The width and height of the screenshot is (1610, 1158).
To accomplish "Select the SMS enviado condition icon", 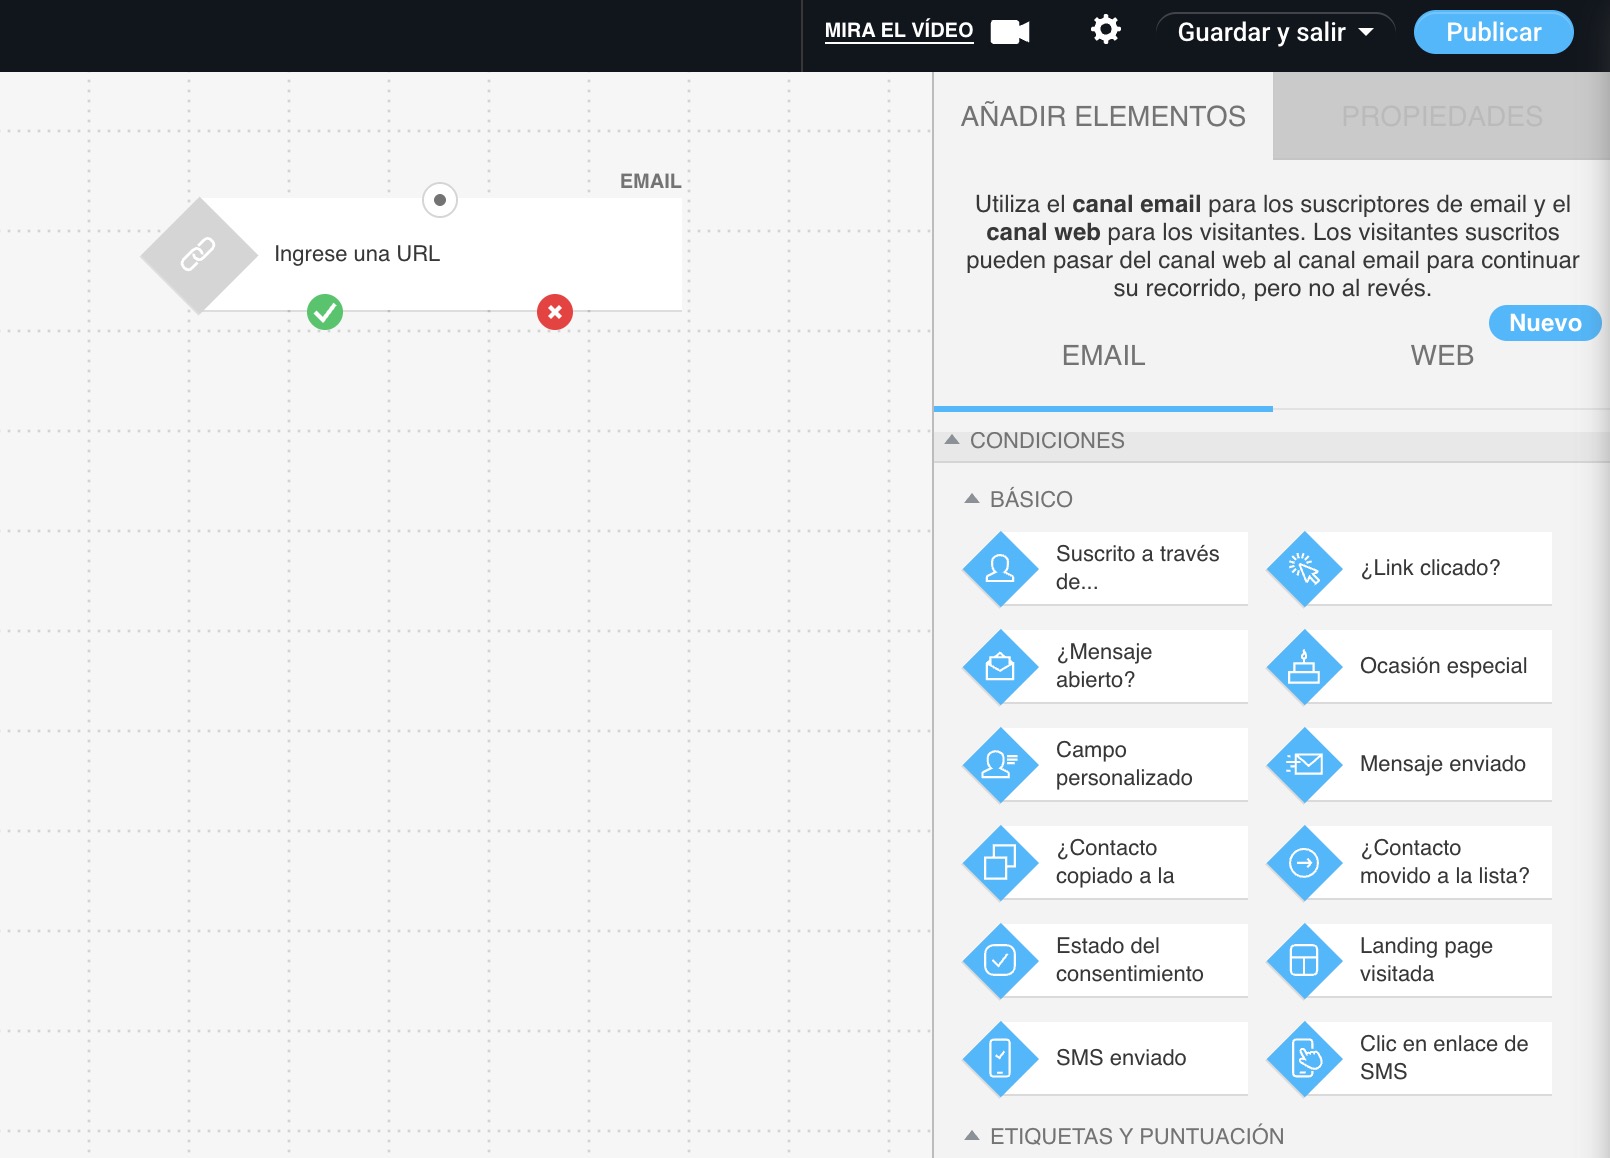I will pyautogui.click(x=1000, y=1058).
